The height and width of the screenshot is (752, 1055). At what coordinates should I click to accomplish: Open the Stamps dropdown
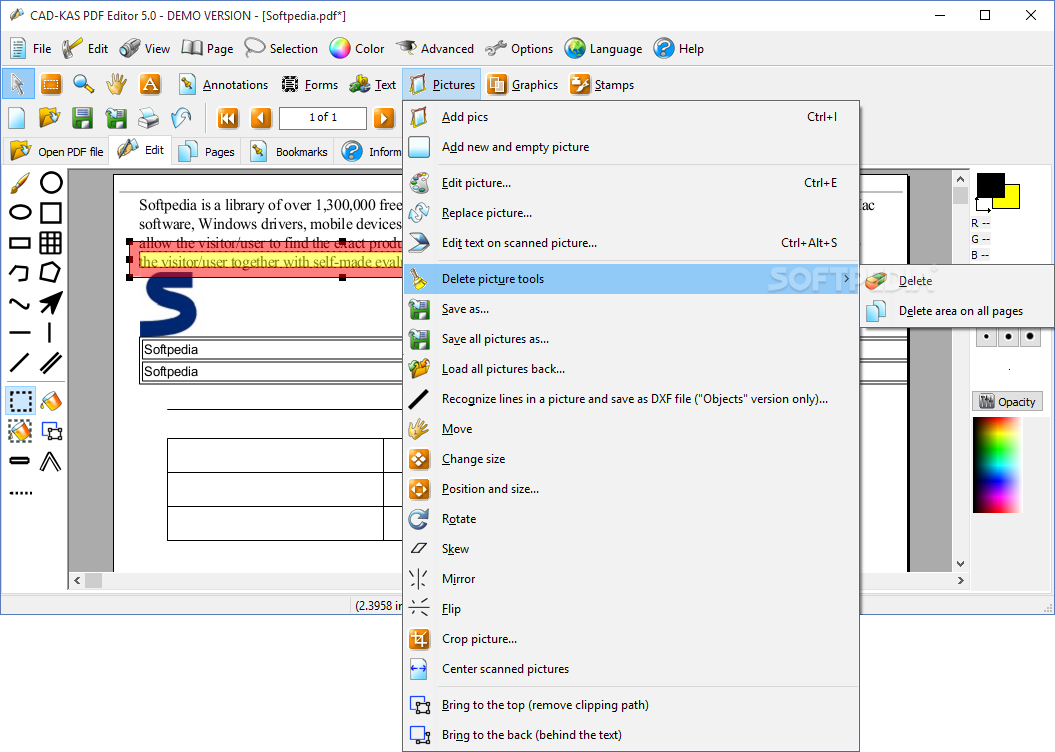(602, 85)
